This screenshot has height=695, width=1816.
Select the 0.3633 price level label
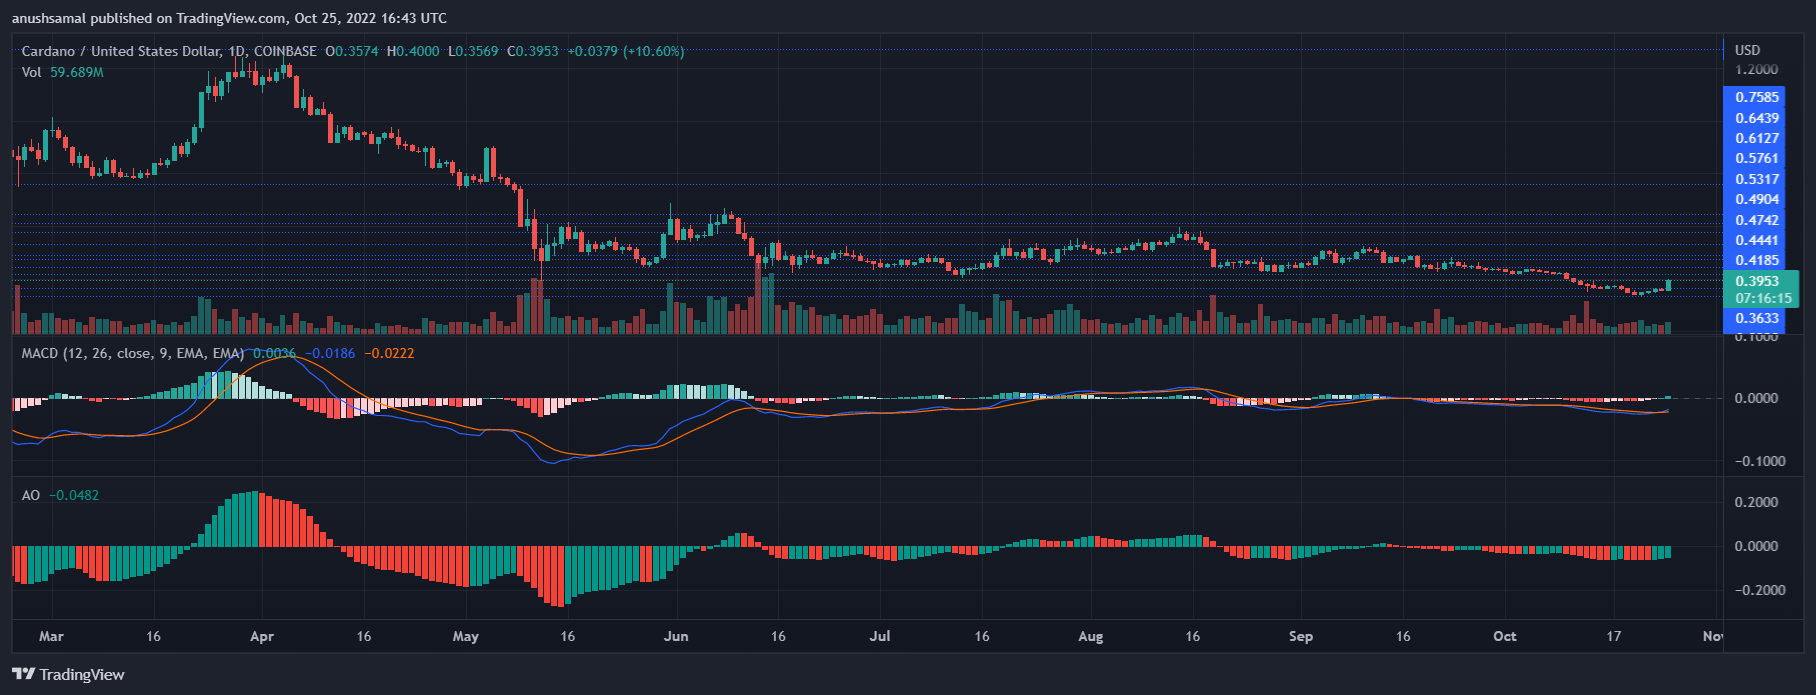pyautogui.click(x=1757, y=318)
